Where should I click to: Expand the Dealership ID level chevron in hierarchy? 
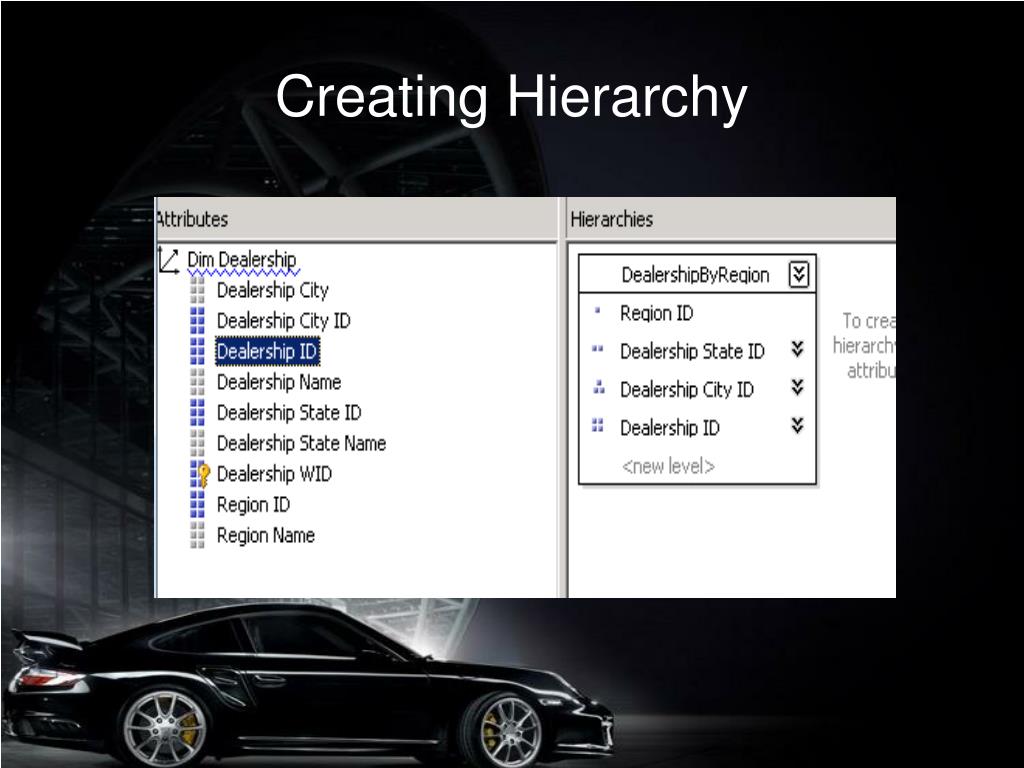(797, 426)
